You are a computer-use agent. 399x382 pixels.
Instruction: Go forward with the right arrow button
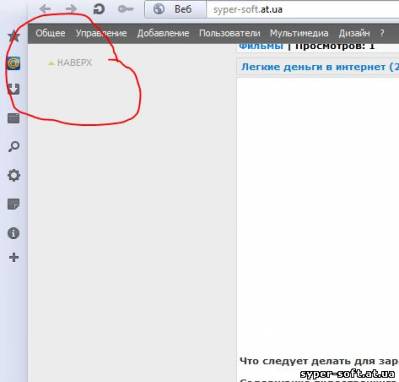(x=71, y=8)
